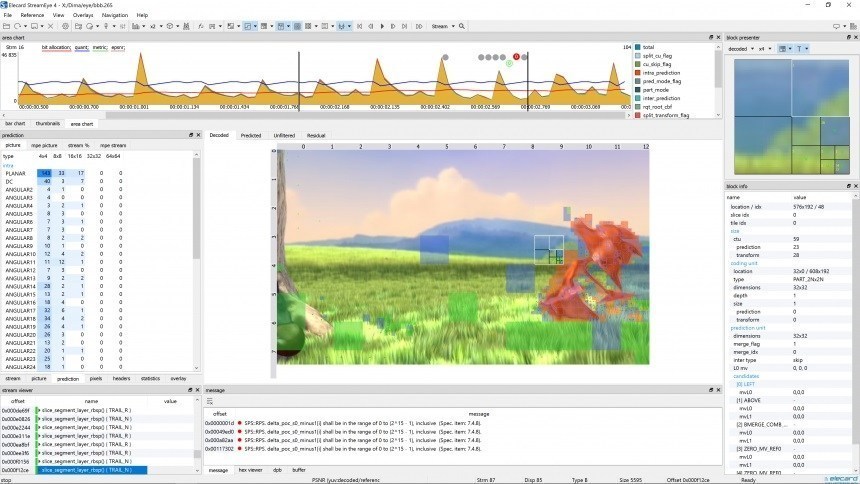Open the x4 zoom dropdown in block presenter
The height and width of the screenshot is (484, 860).
765,49
